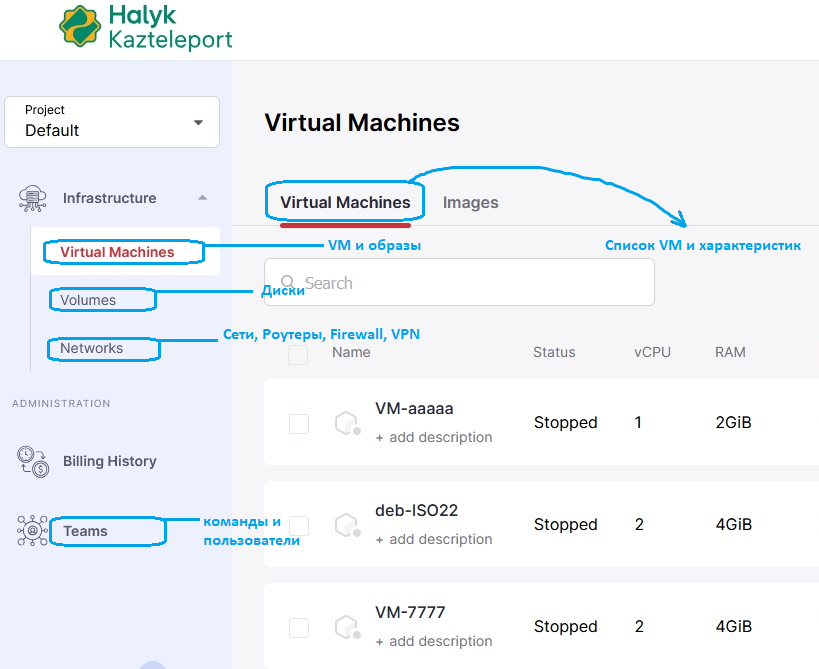The width and height of the screenshot is (819, 669).
Task: Click the deb-ISO22 machine icon
Action: [346, 525]
